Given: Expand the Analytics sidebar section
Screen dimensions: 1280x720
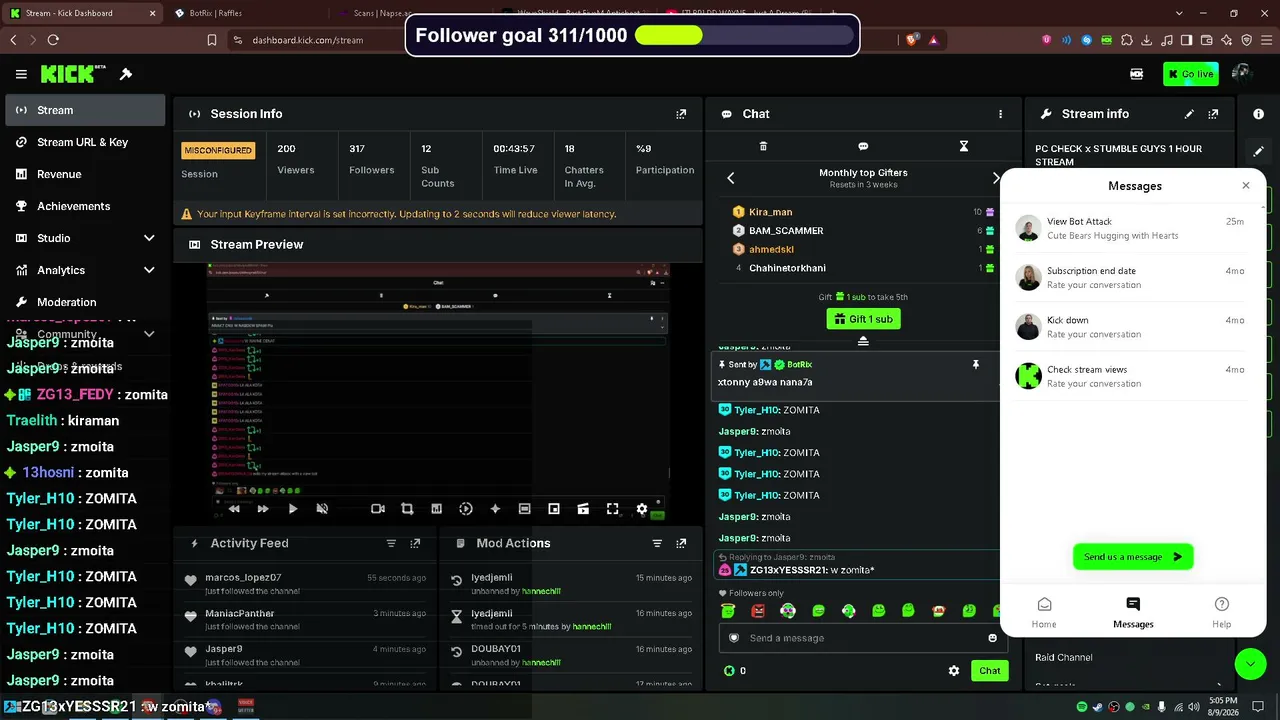Looking at the screenshot, I should (x=149, y=270).
